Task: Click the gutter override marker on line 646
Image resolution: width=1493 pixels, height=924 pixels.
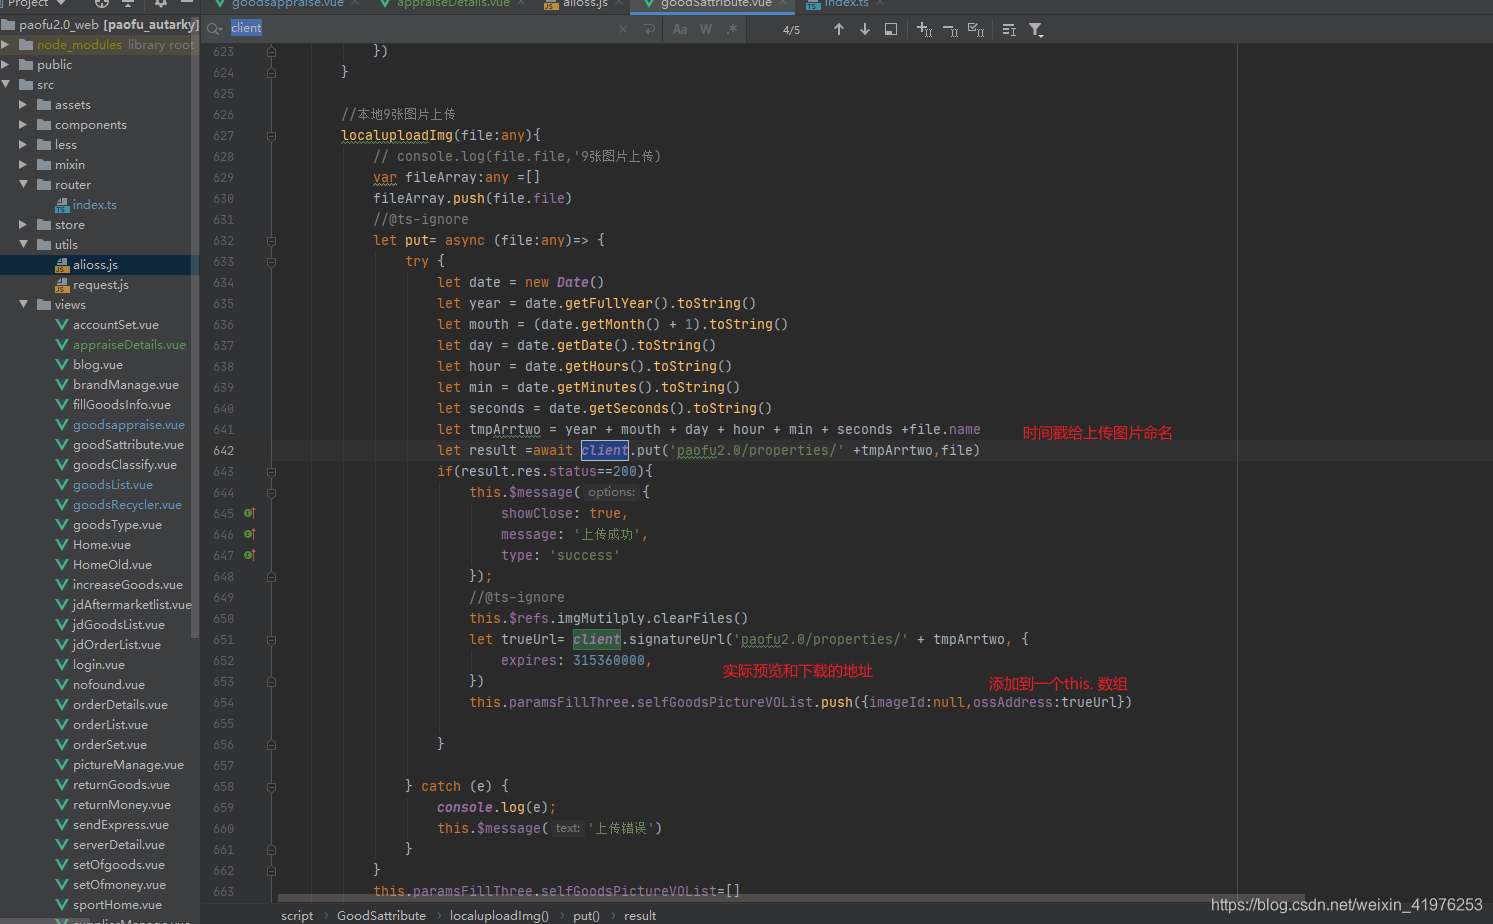Action: [x=250, y=534]
